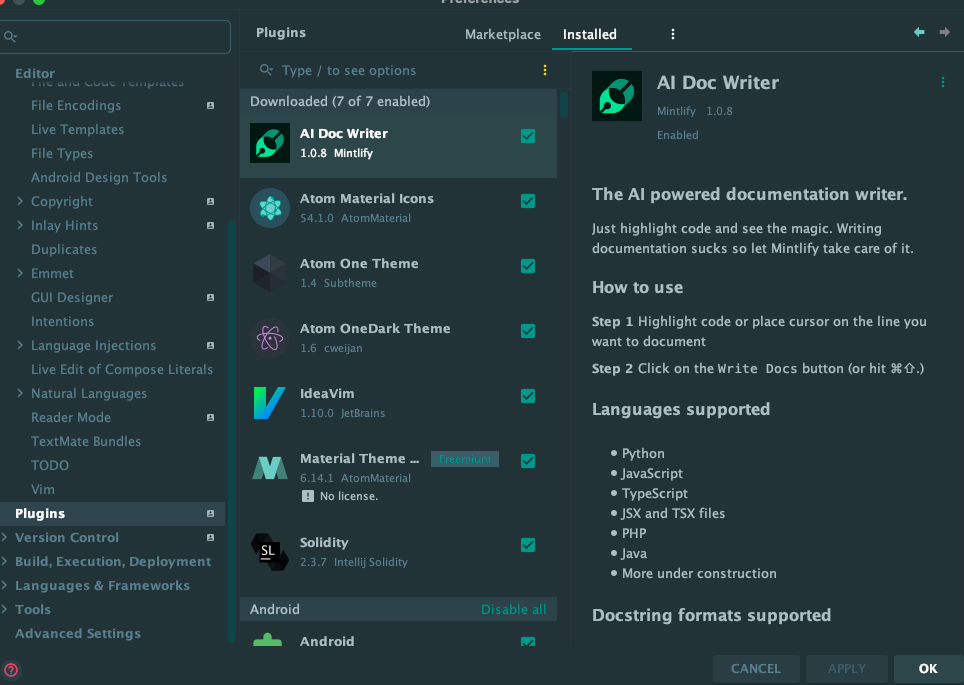Click the OK button
This screenshot has width=964, height=685.
(928, 668)
